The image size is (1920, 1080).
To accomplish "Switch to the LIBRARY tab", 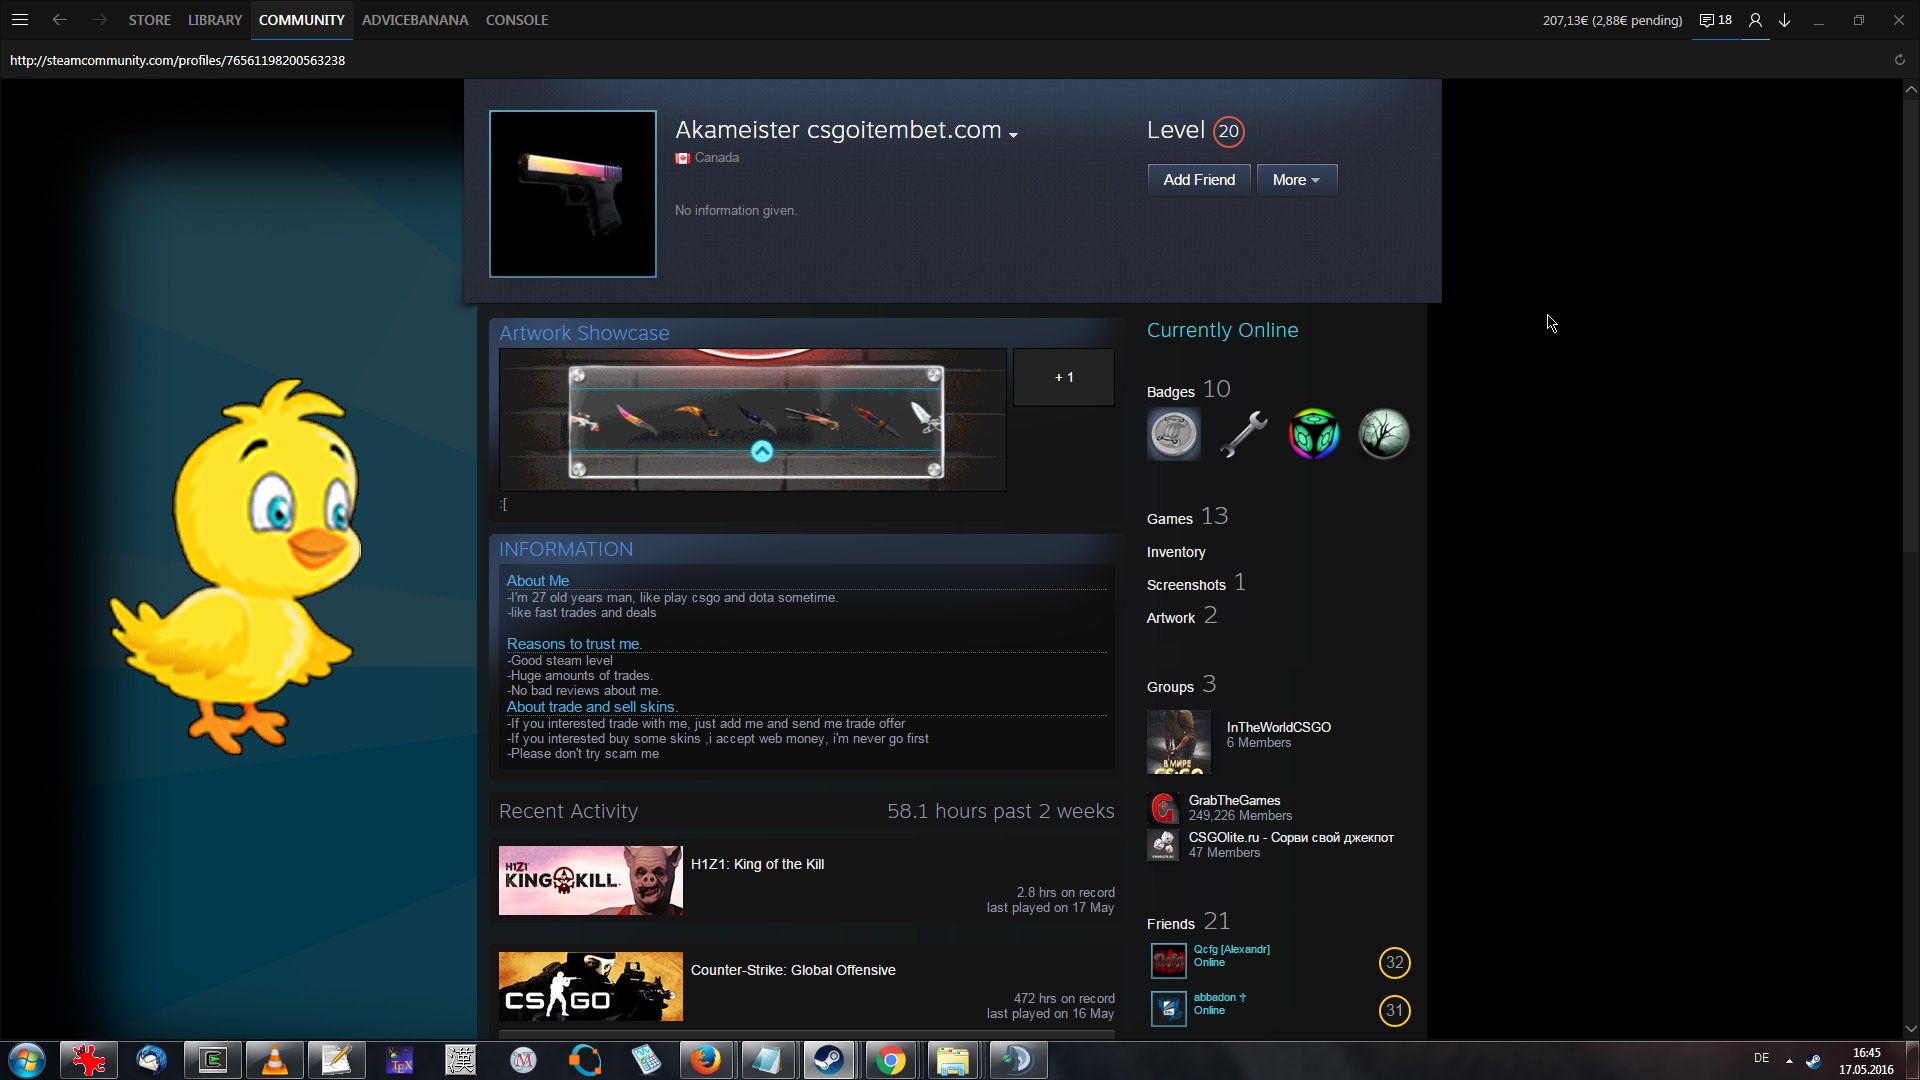I will click(x=215, y=20).
